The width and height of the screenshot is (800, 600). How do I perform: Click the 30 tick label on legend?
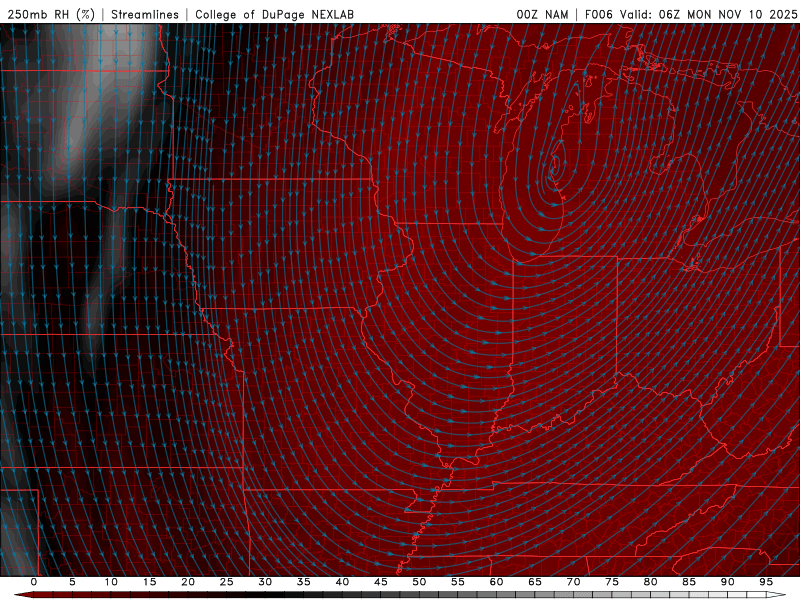265,582
